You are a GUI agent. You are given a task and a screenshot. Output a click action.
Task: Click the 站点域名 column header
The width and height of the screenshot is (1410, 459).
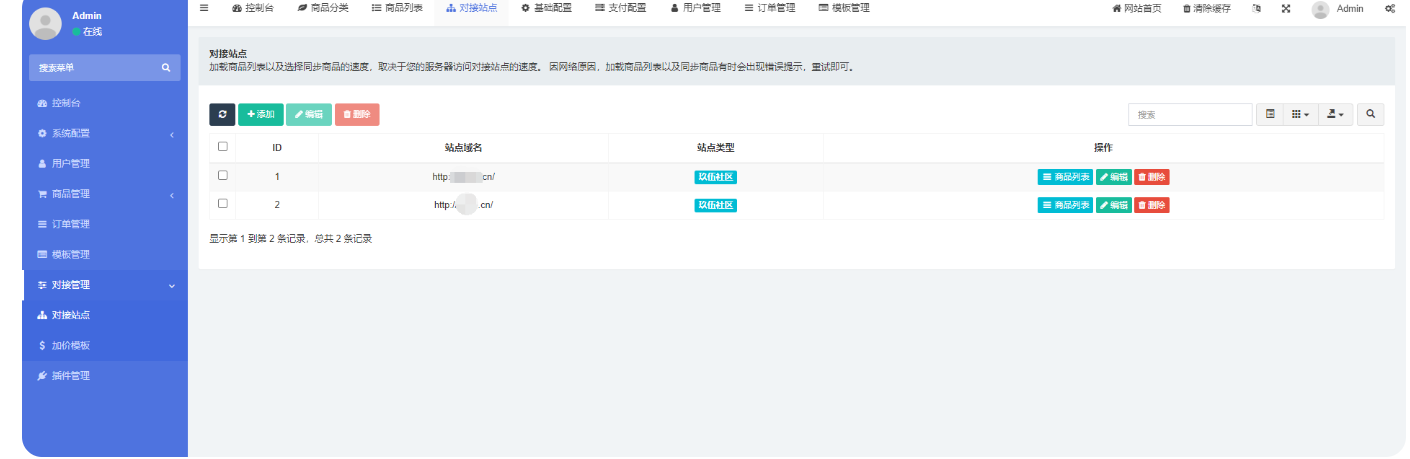click(463, 147)
